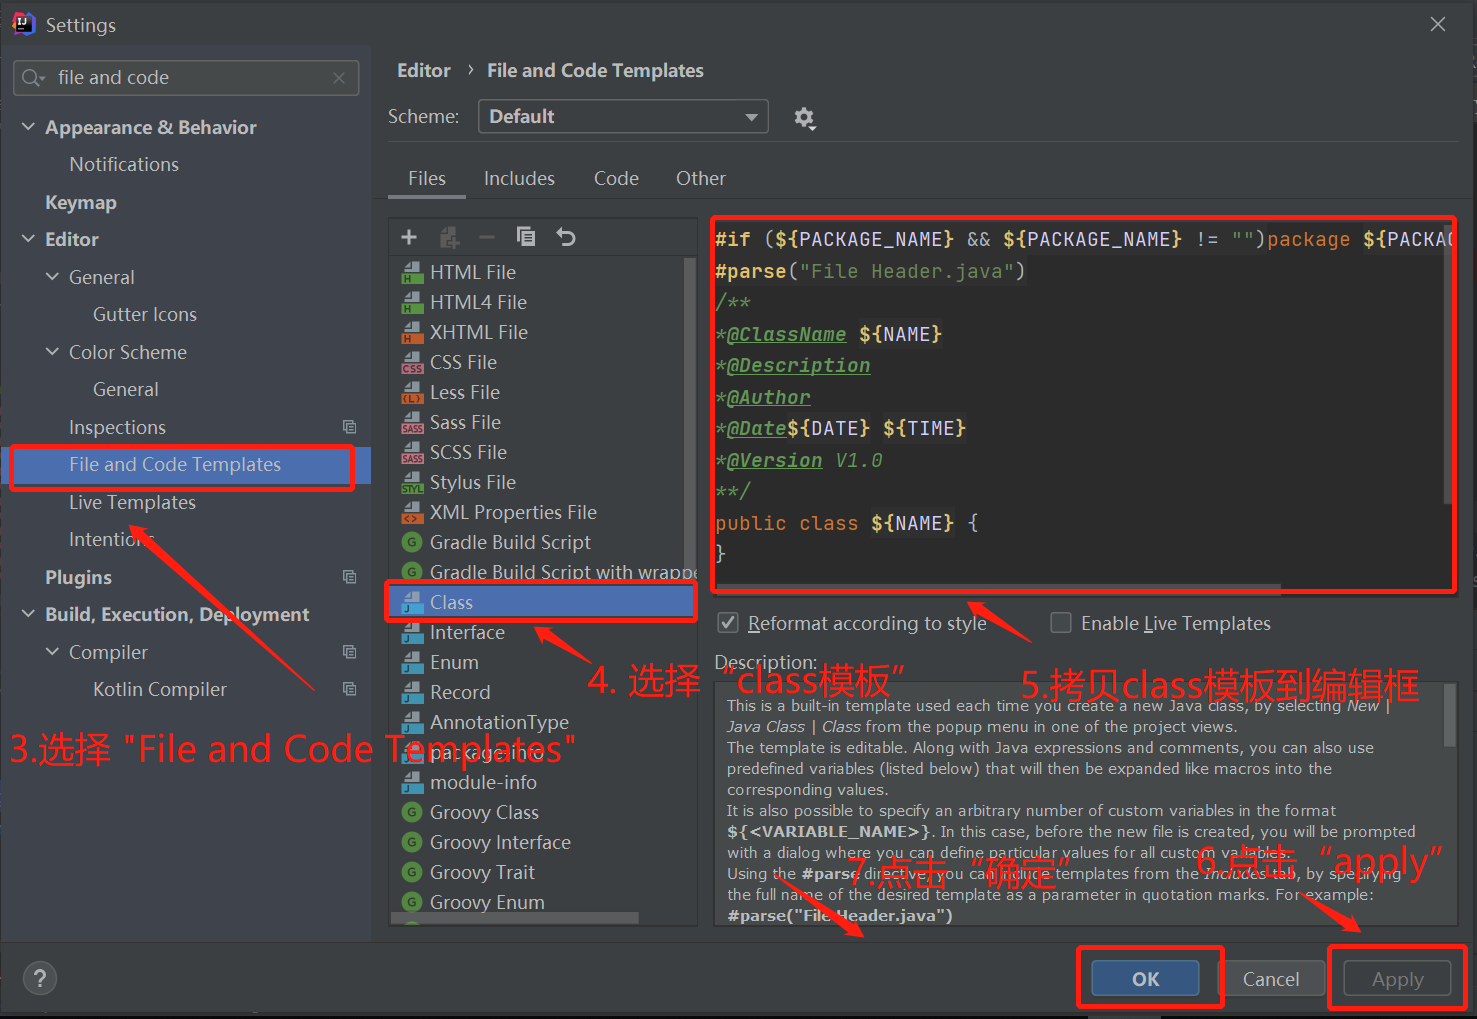Select Gutter Icons in settings tree
The image size is (1477, 1019).
pyautogui.click(x=145, y=314)
